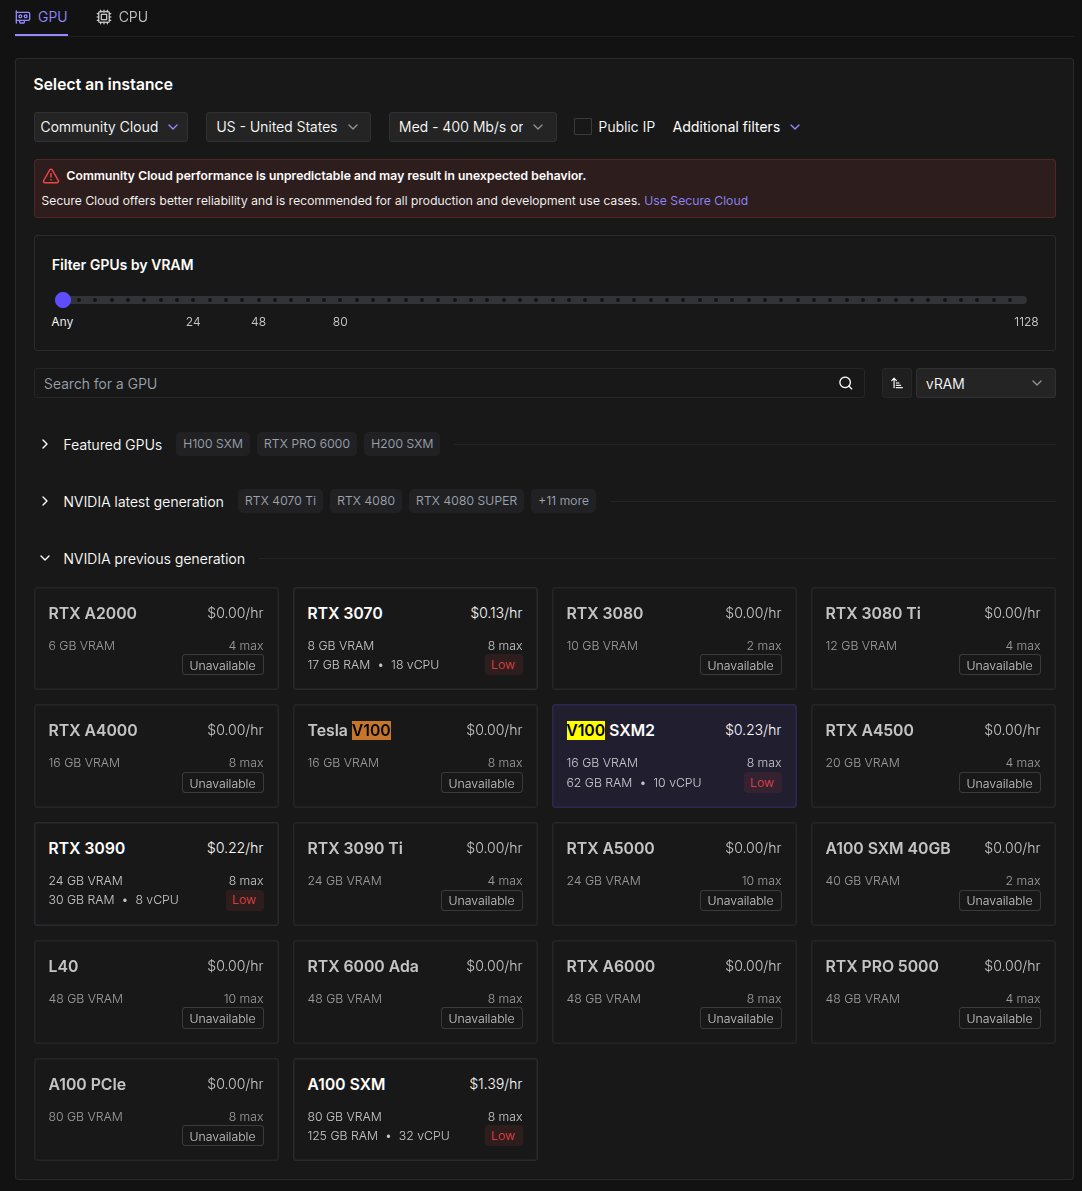Click the red warning triangle icon
The width and height of the screenshot is (1082, 1191).
[x=51, y=176]
